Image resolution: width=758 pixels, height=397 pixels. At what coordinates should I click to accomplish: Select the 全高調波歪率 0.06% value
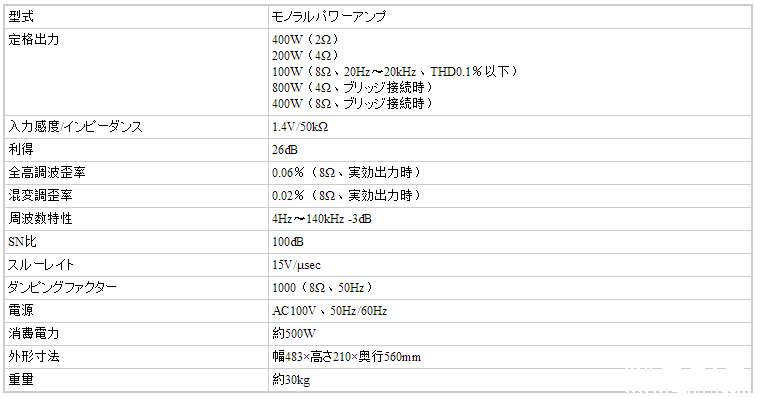coord(346,173)
